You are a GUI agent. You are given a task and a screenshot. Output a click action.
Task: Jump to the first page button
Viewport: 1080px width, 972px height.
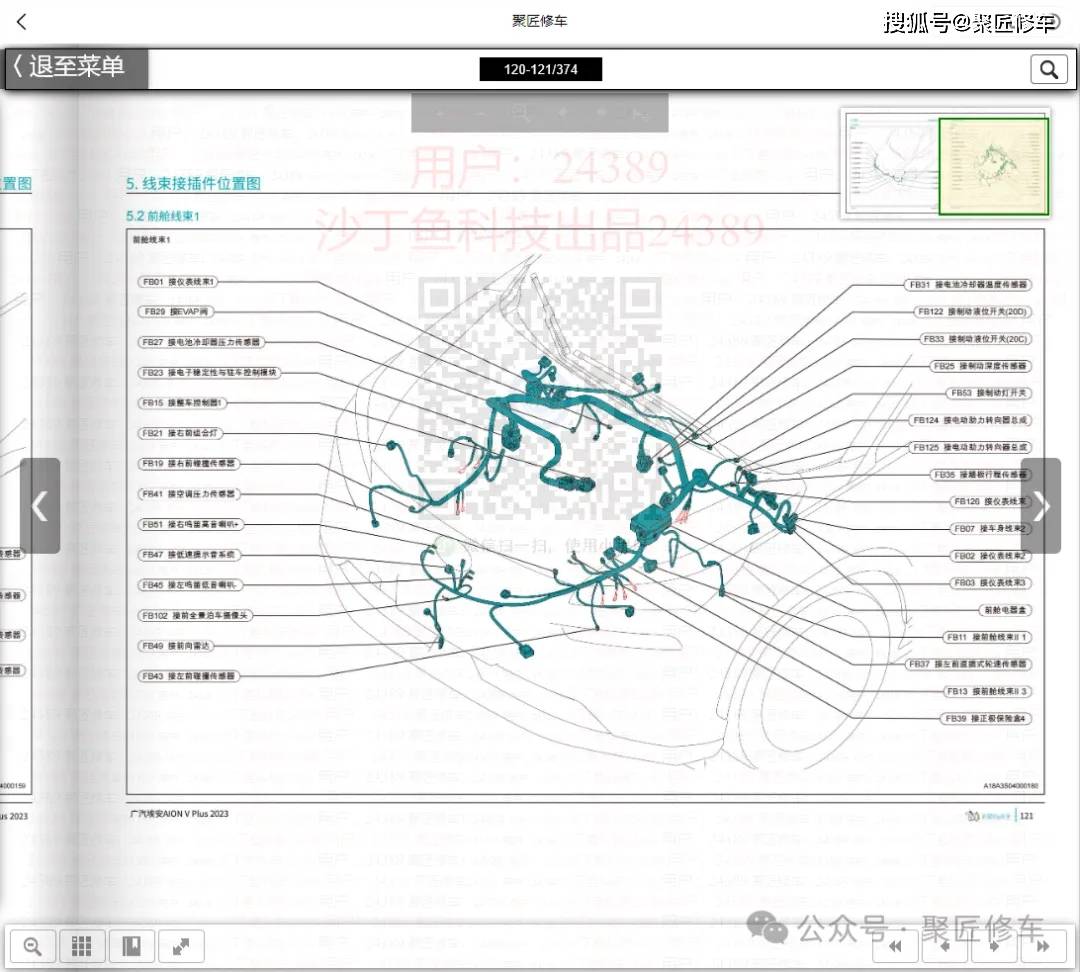[895, 946]
